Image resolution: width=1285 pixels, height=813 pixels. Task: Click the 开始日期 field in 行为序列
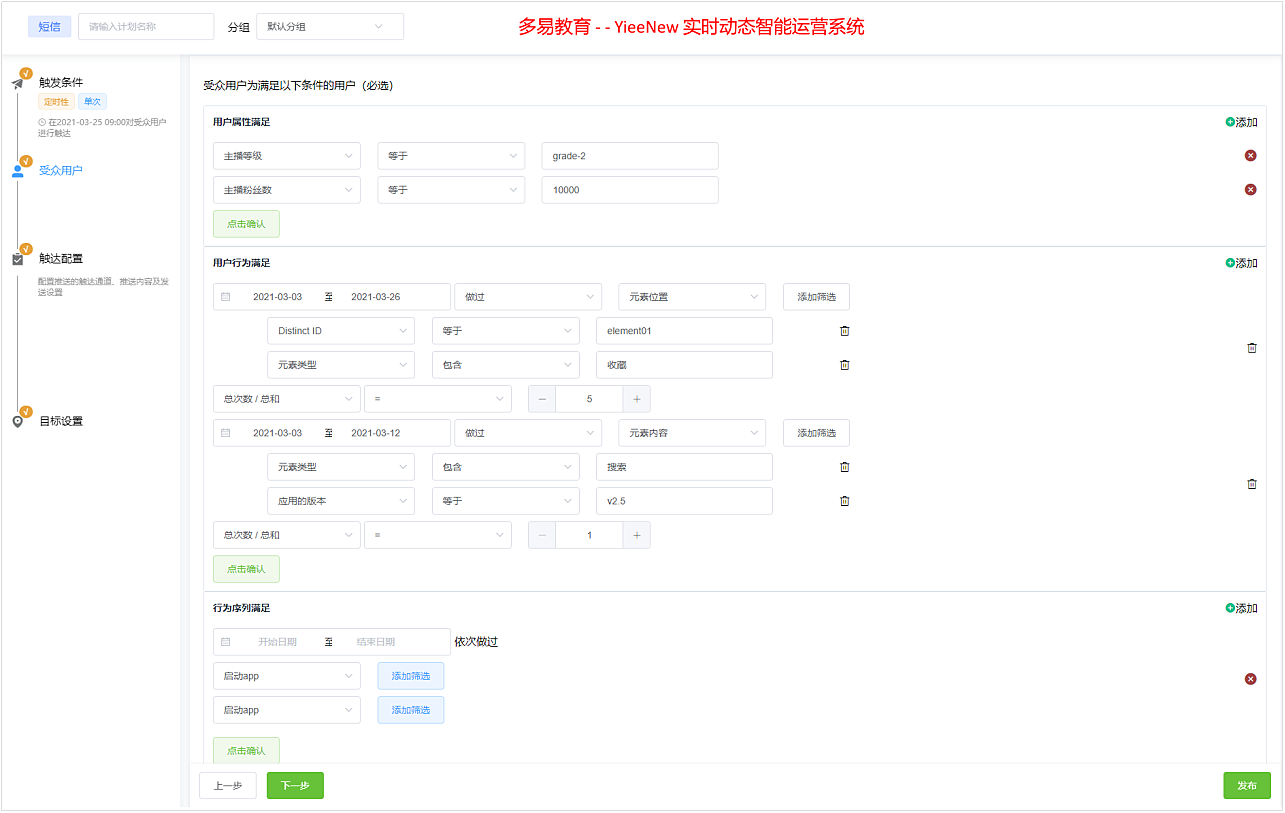[x=278, y=642]
